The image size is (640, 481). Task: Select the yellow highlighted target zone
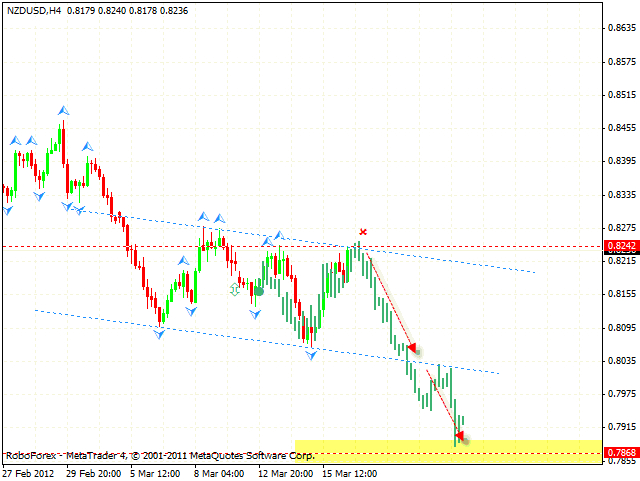(x=450, y=448)
